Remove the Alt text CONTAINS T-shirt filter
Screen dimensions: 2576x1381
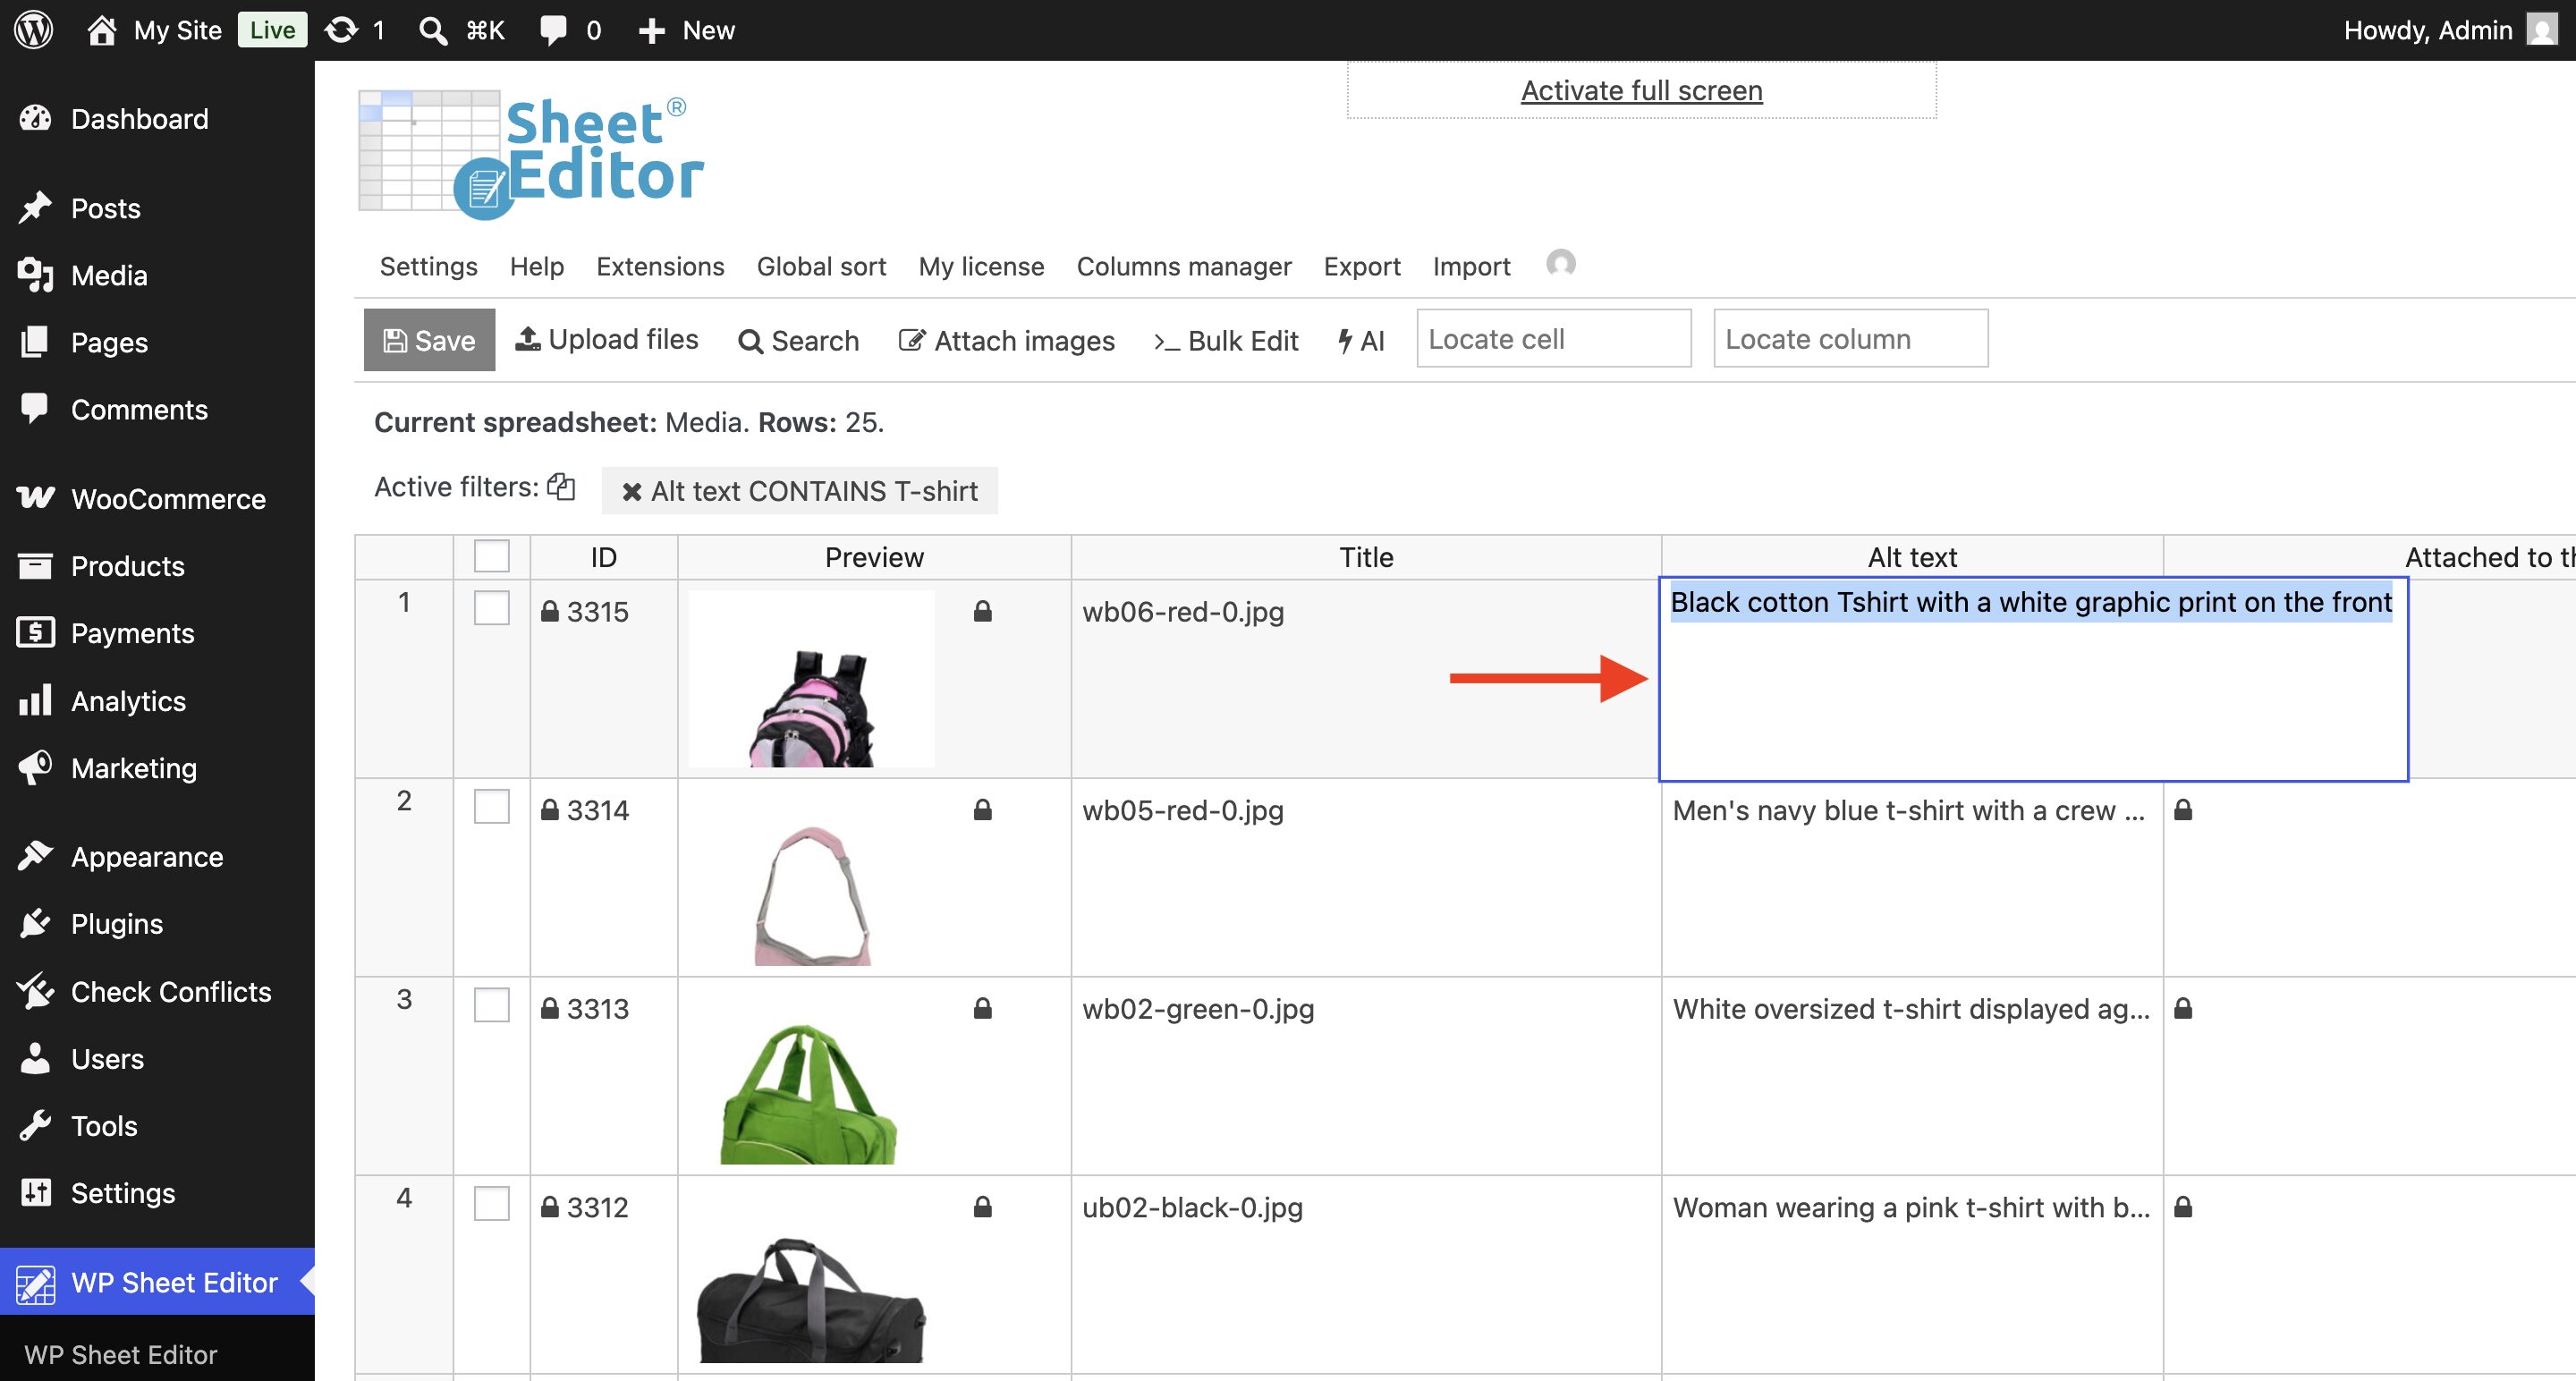632,492
